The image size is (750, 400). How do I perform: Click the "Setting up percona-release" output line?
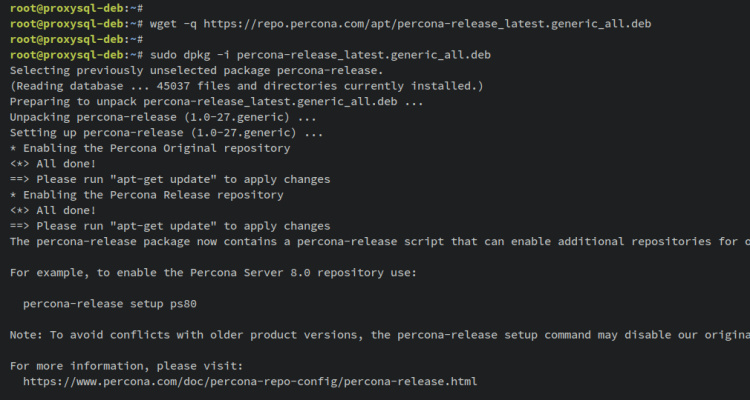tap(166, 132)
